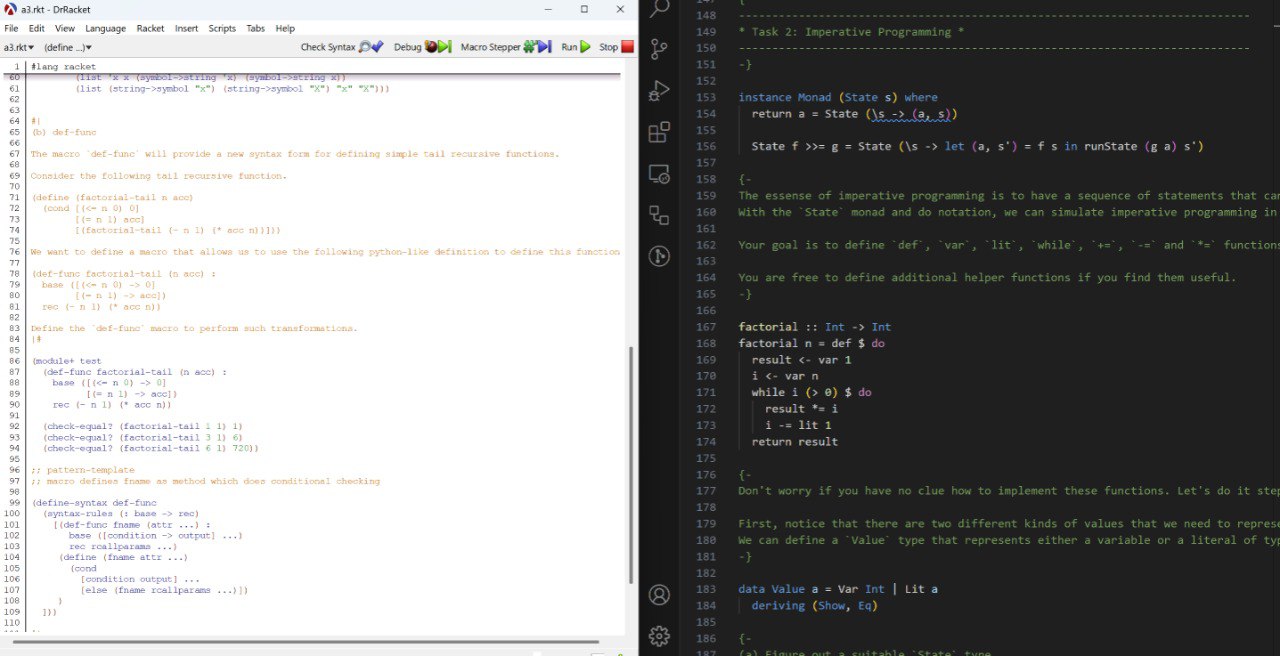
Task: Click the '(module+ test' line in DrRacket
Action: 66,361
